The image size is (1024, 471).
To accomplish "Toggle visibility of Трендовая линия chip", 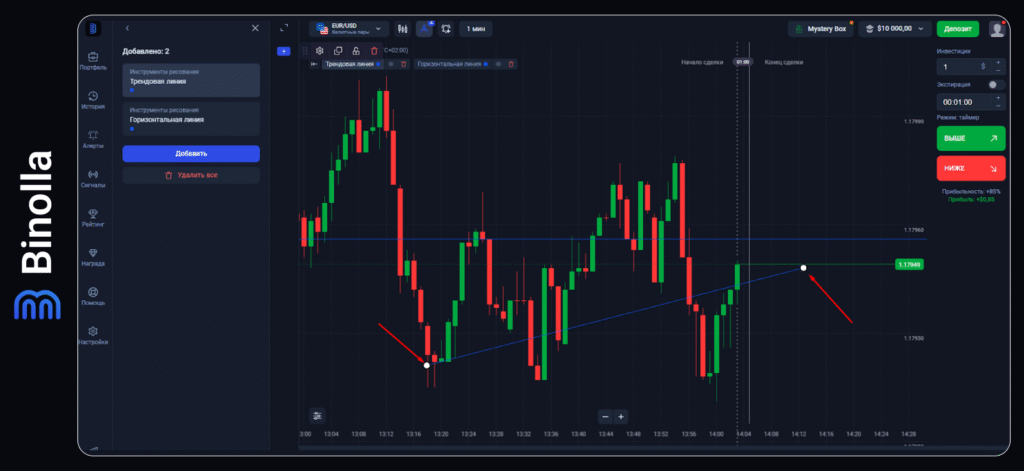I will coord(389,64).
